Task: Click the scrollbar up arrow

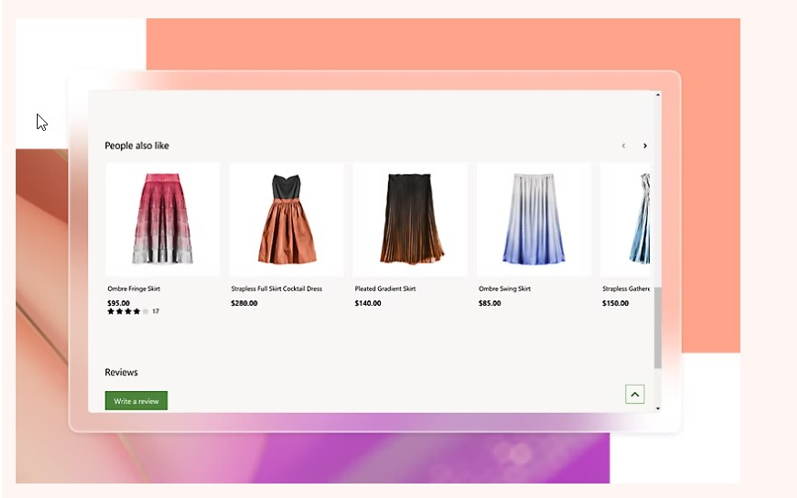Action: 658,95
